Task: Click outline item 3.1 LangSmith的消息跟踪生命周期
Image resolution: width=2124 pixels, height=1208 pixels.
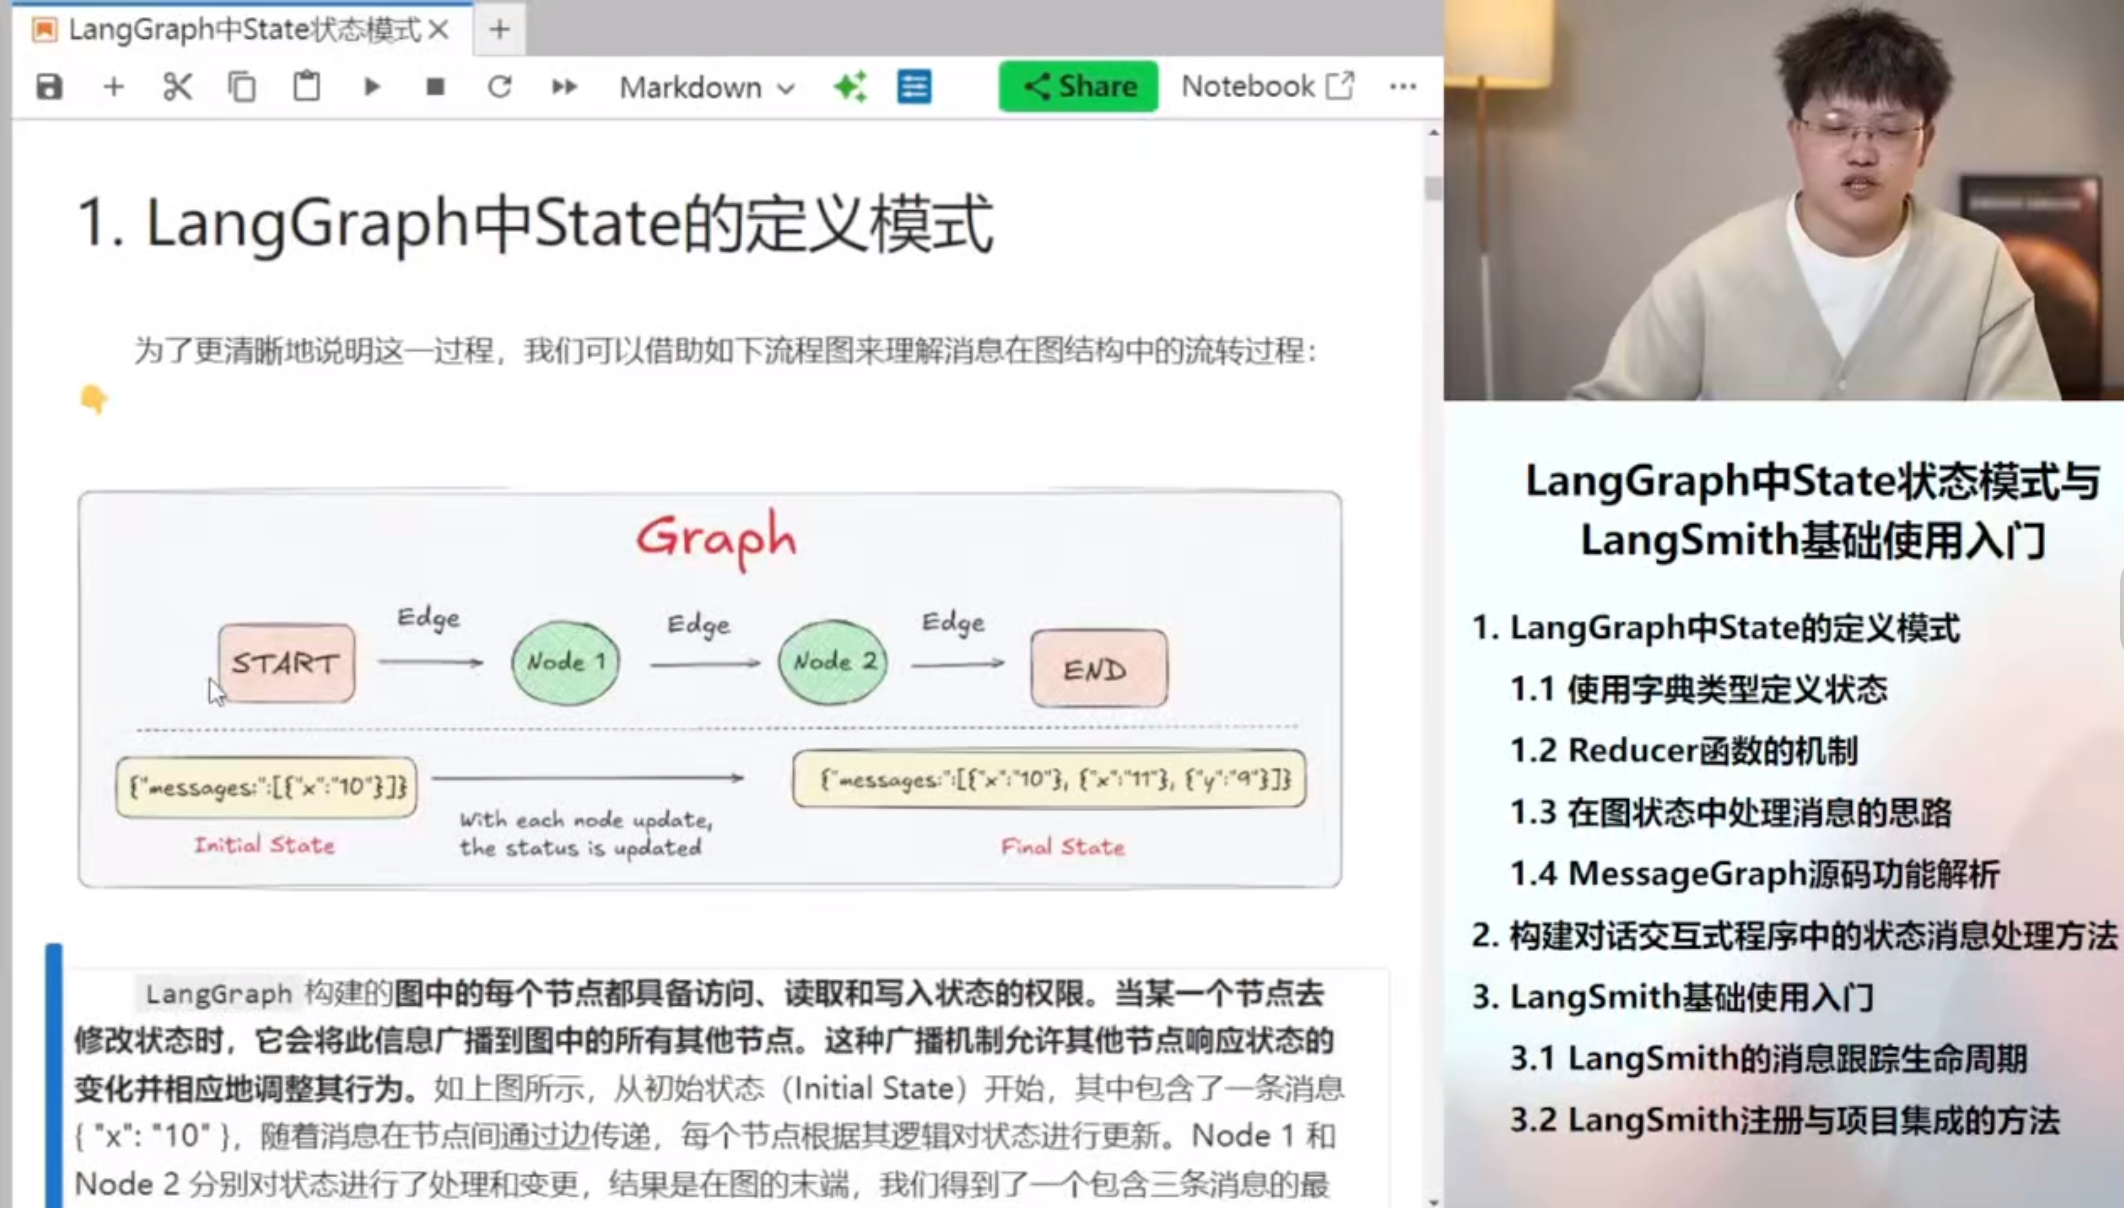Action: (1768, 1058)
